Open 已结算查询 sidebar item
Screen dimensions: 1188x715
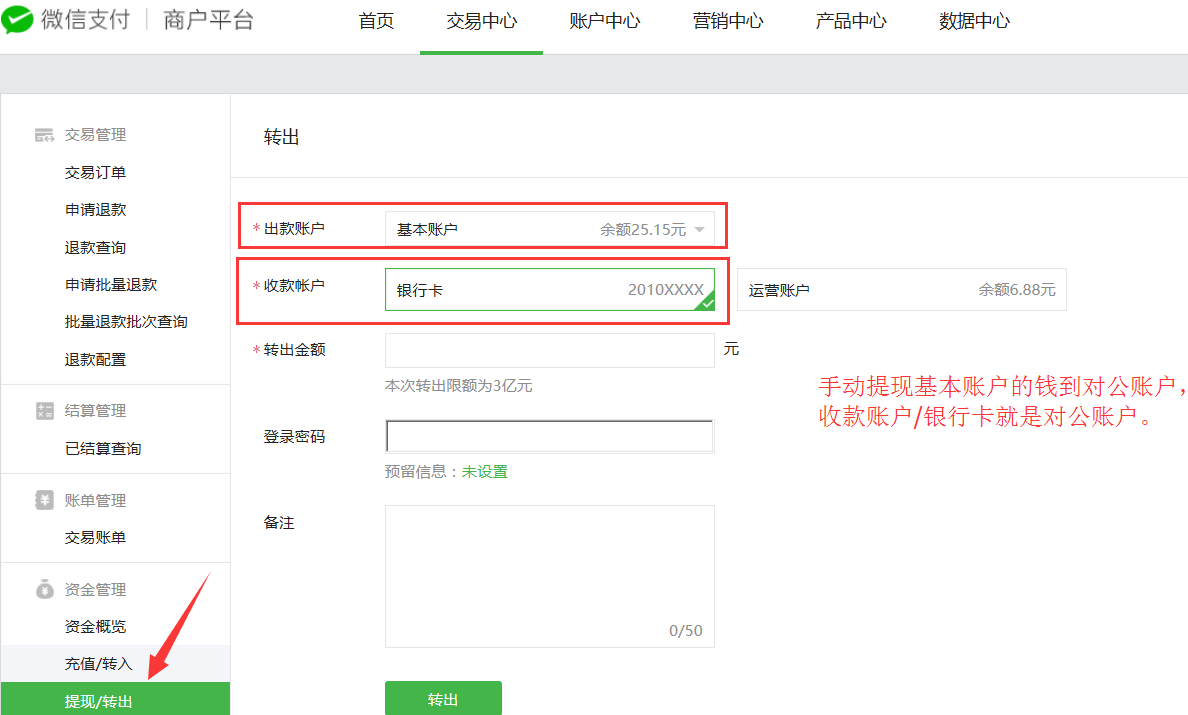[x=103, y=449]
